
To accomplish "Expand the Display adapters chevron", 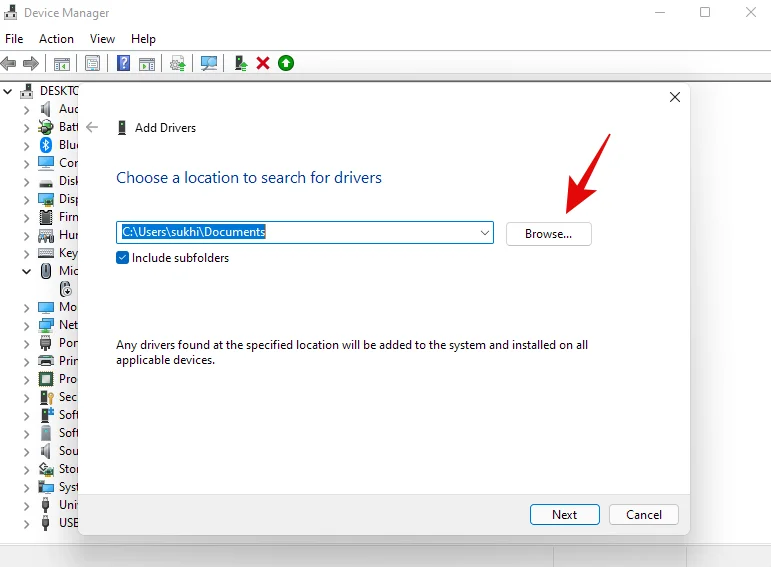I will (x=27, y=199).
